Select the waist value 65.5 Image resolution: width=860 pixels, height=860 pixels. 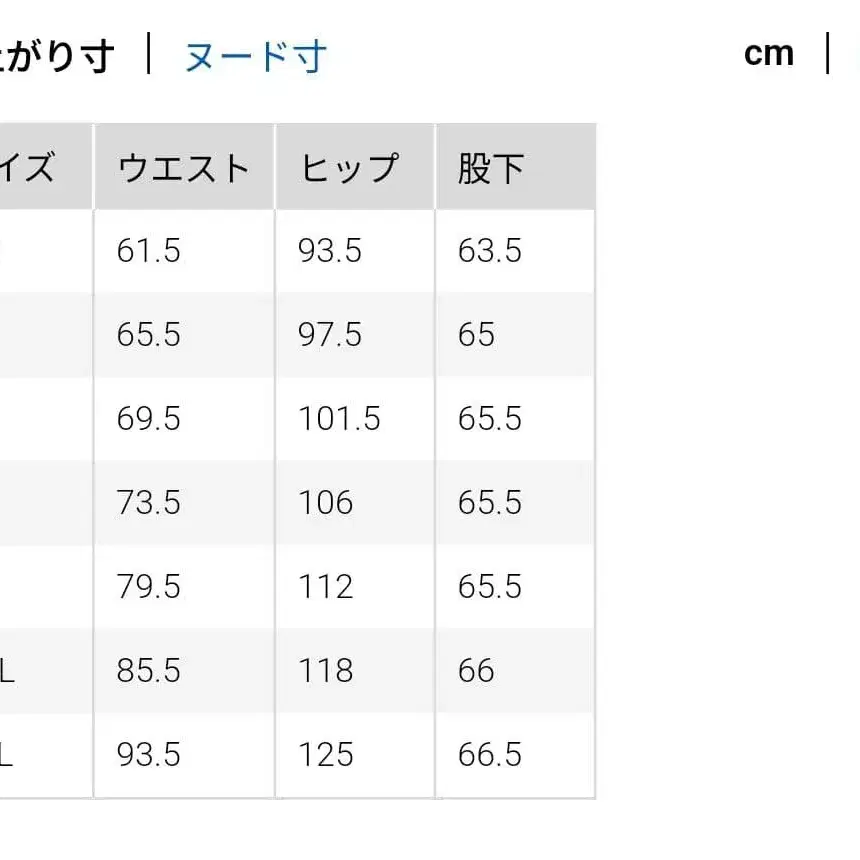click(x=148, y=335)
